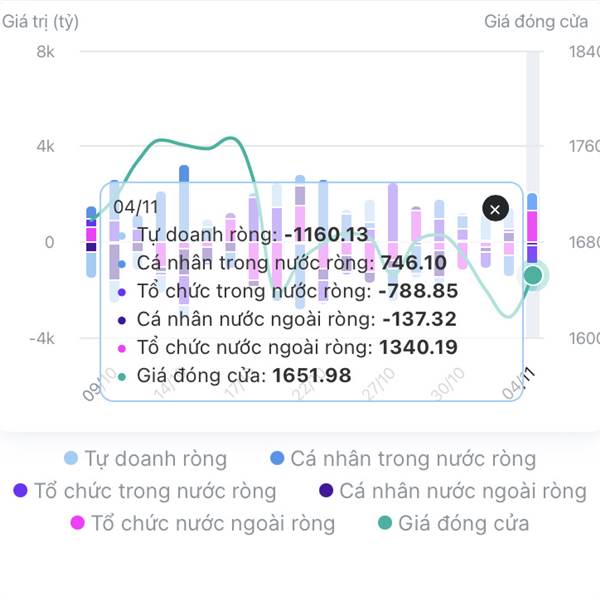The height and width of the screenshot is (600, 600).
Task: Click the 8k label on the left axis
Action: [45, 51]
